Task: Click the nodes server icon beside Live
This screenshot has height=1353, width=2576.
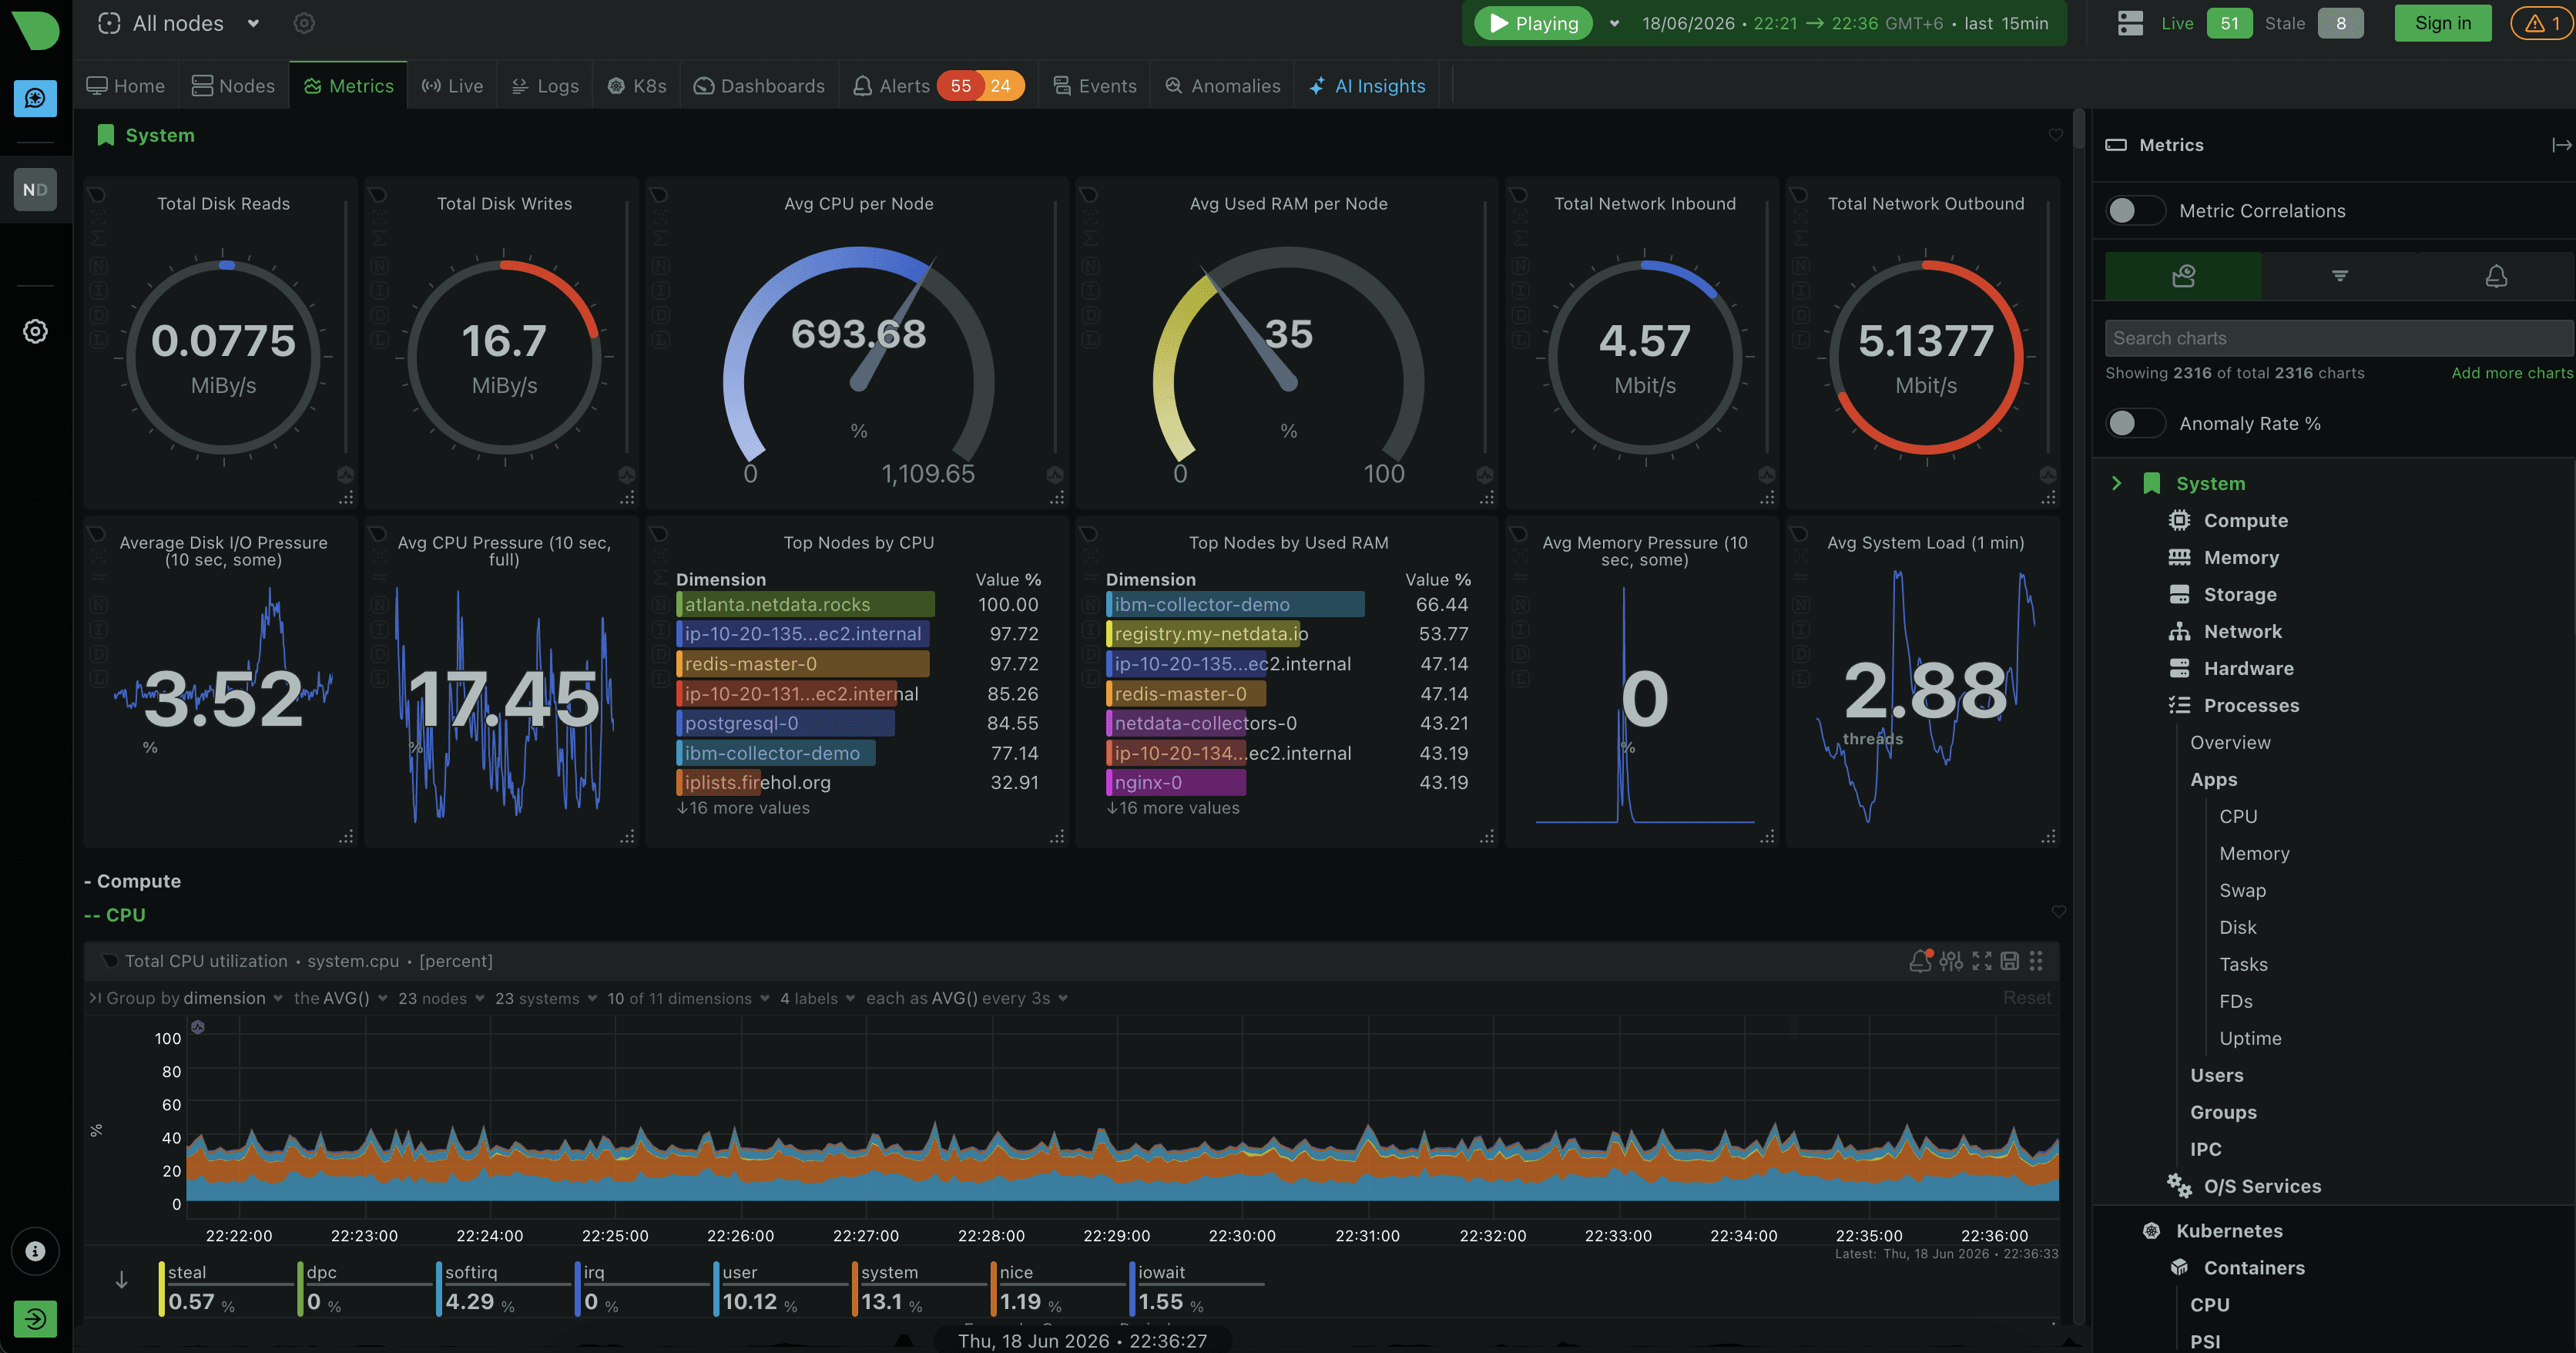Action: click(2130, 23)
